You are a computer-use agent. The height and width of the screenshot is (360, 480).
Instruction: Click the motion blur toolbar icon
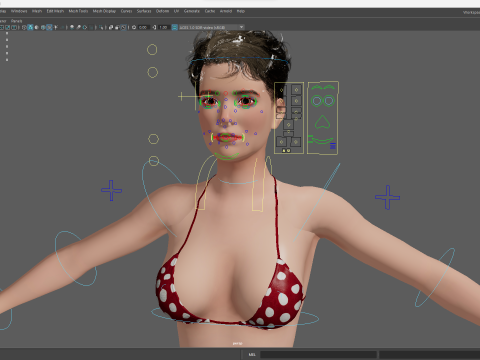[x=78, y=27]
